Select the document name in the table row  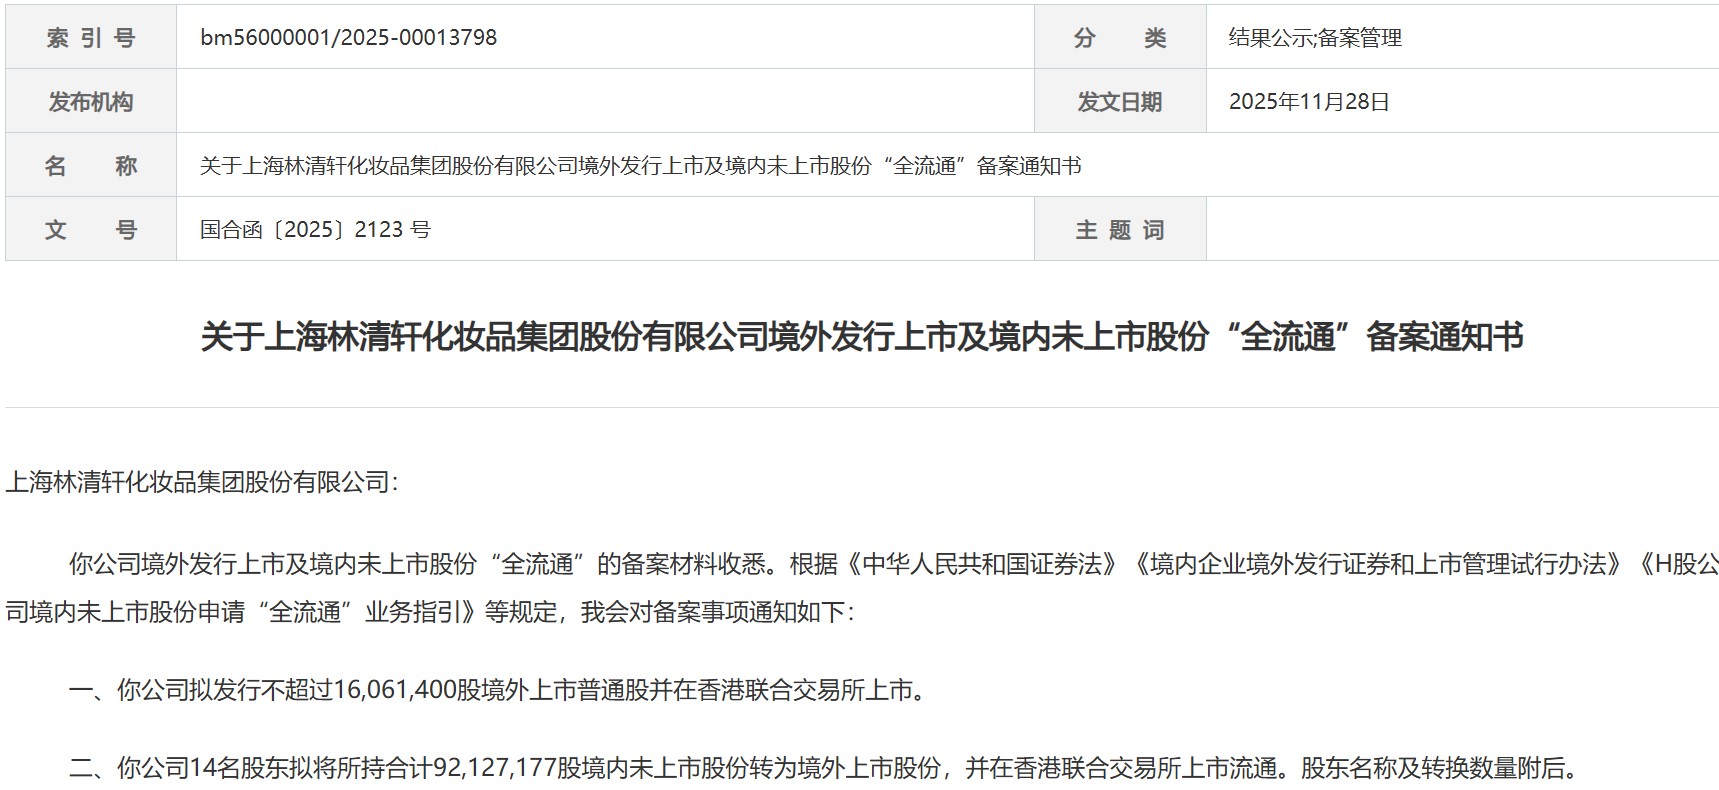click(640, 166)
